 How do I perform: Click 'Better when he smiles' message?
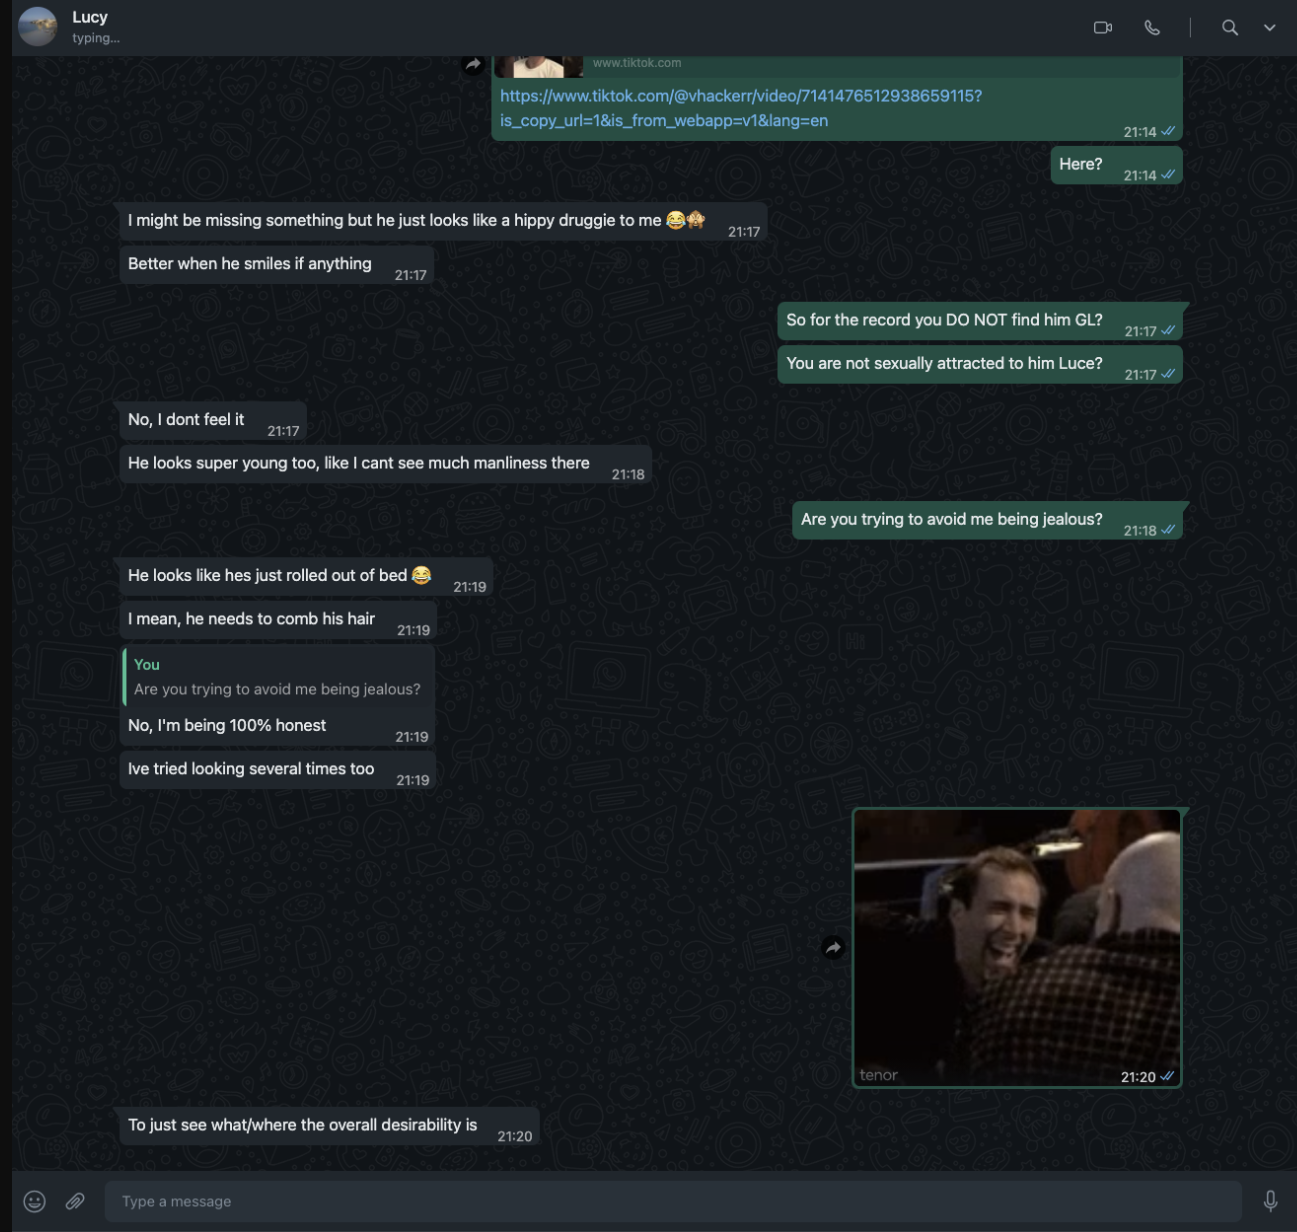coord(249,264)
